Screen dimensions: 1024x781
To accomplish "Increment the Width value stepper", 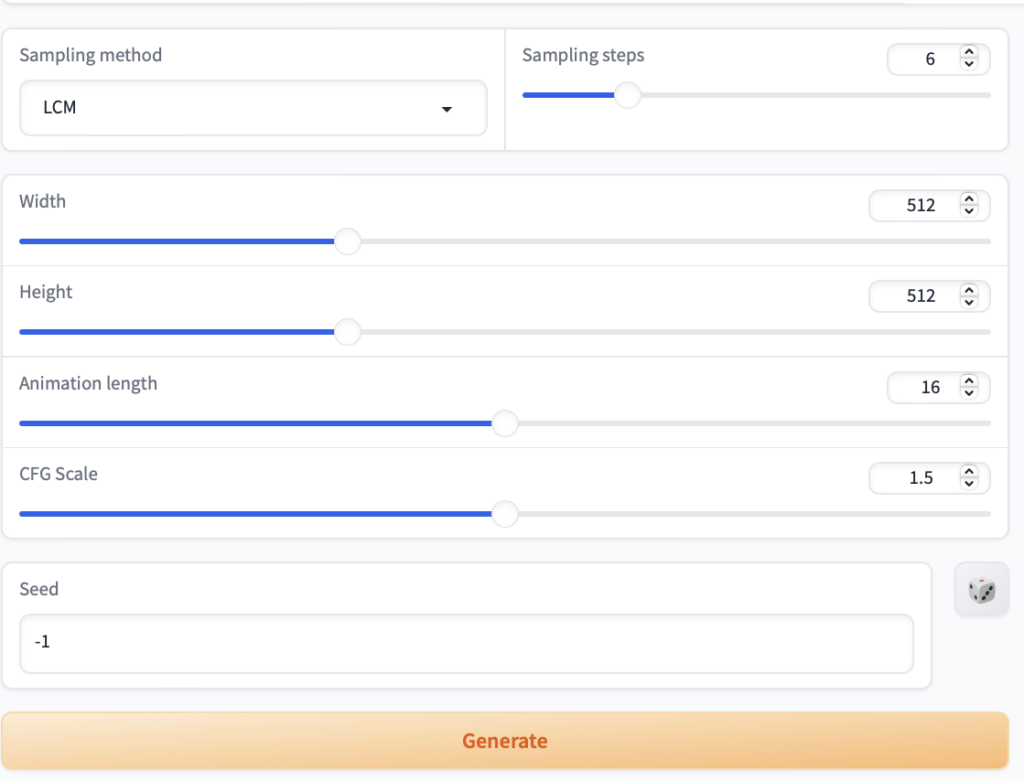I will (968, 200).
